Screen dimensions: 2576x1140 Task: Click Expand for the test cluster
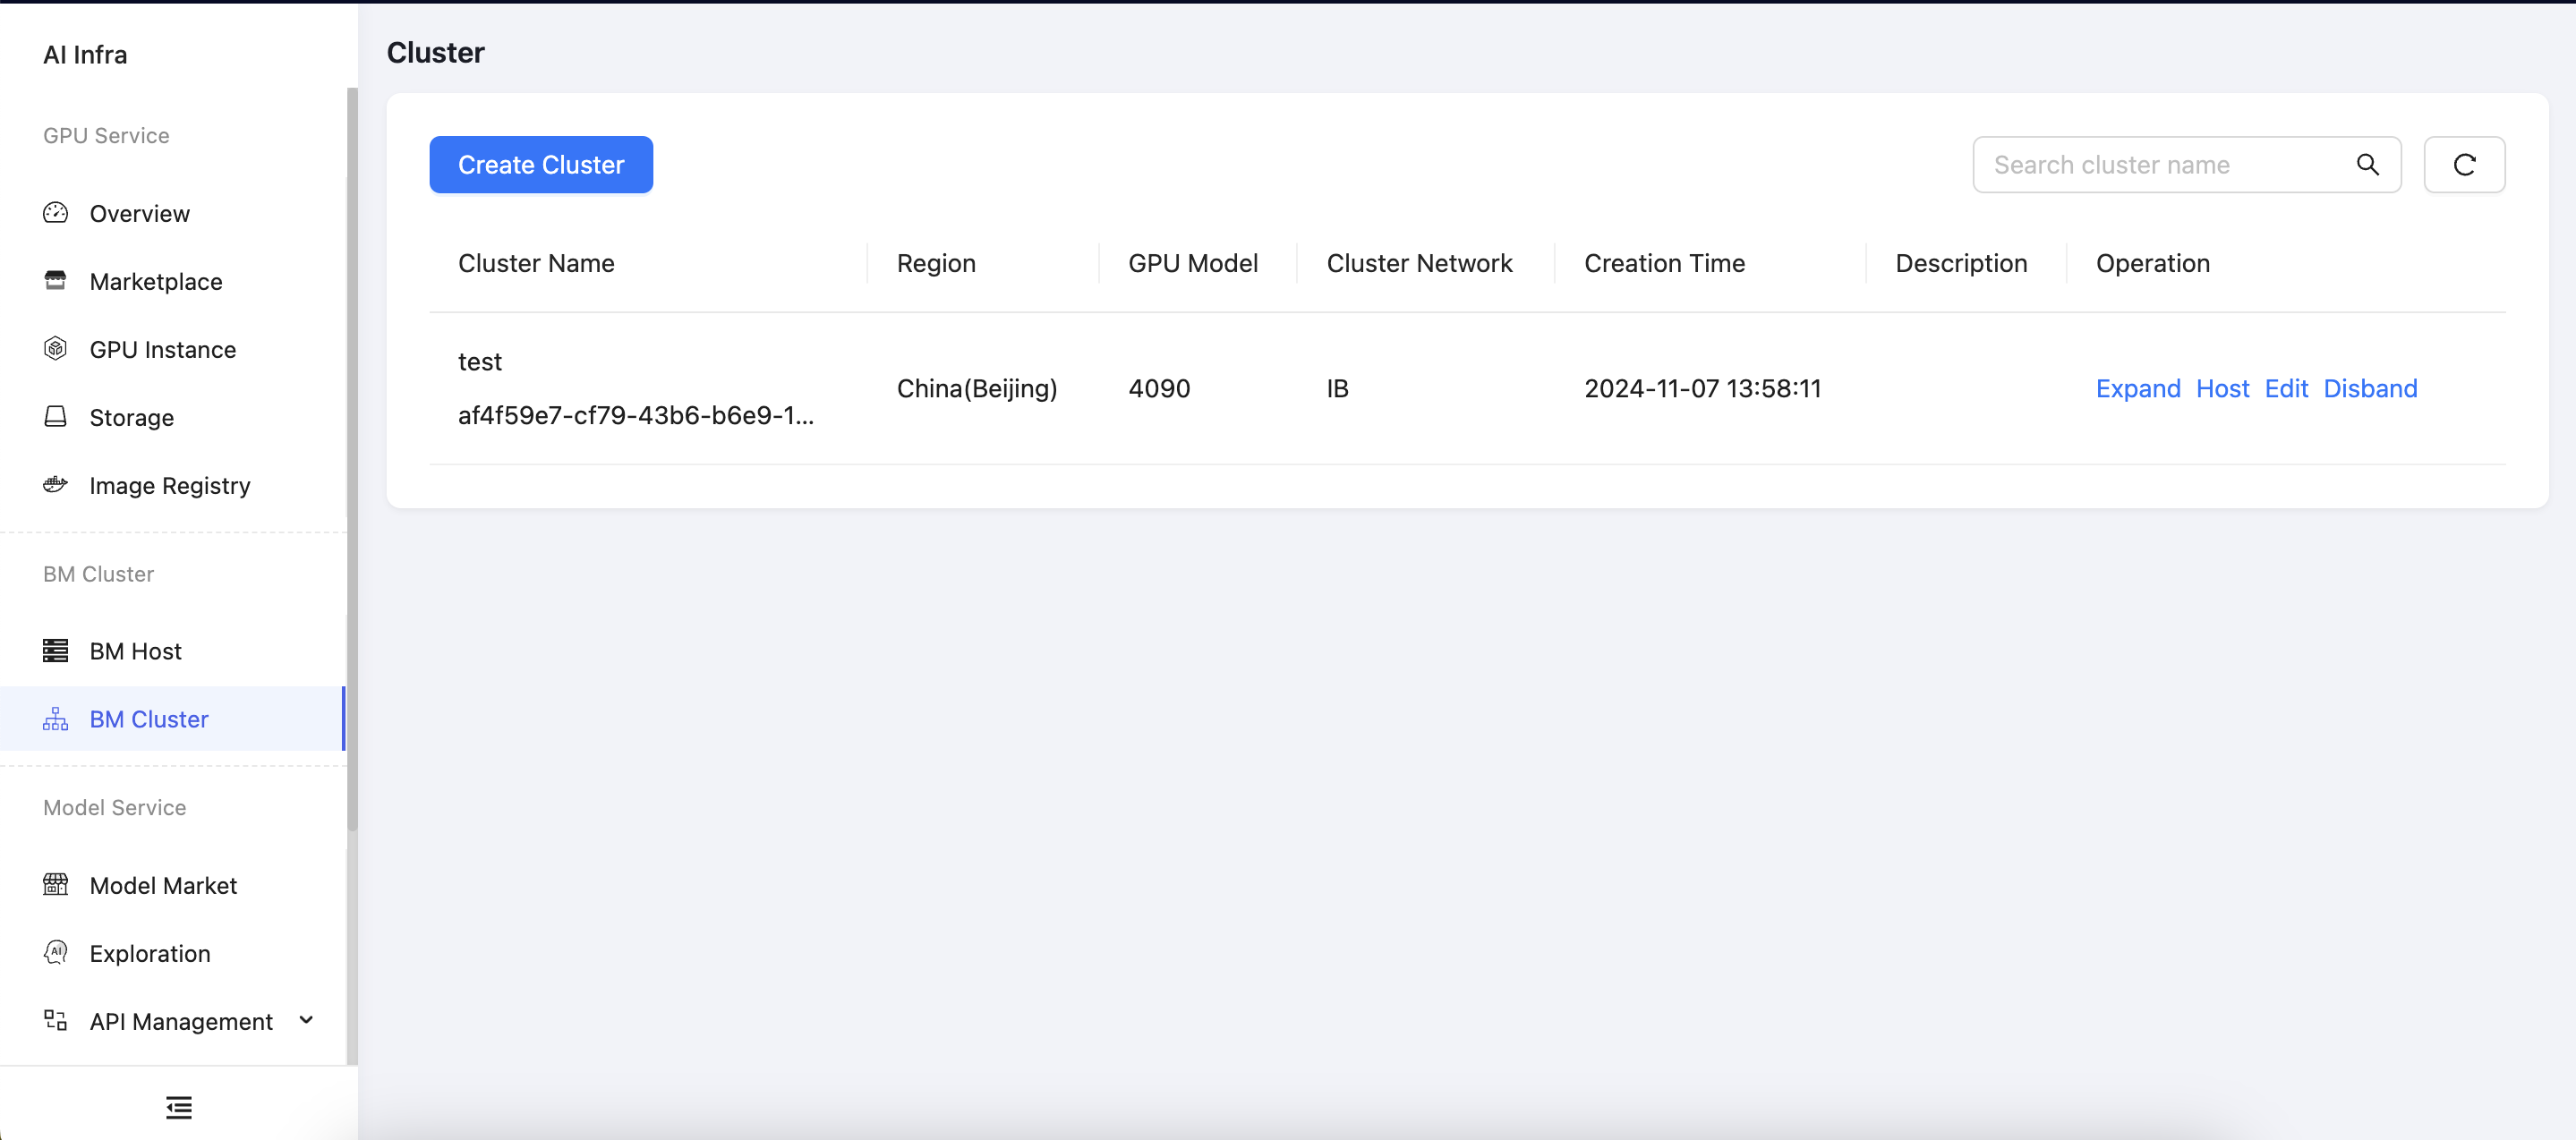2138,388
